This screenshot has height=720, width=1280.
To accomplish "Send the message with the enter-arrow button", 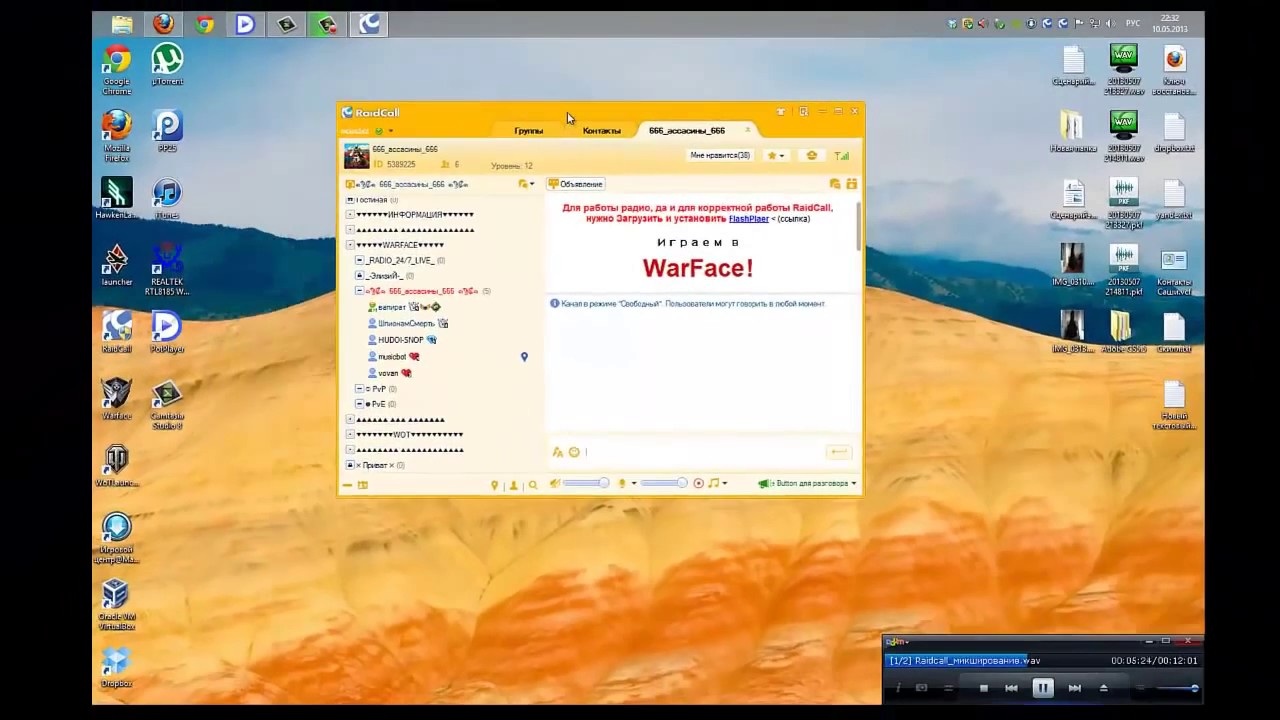I will tap(838, 452).
